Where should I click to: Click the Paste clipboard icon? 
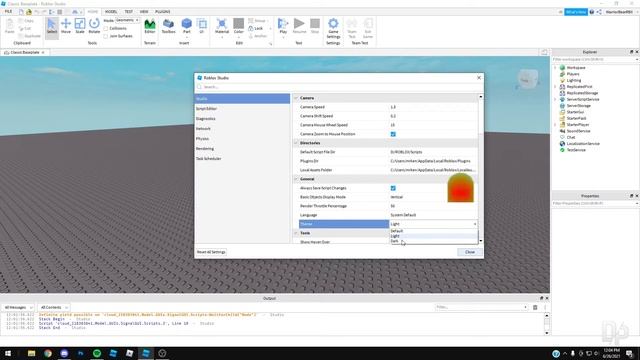point(9,26)
